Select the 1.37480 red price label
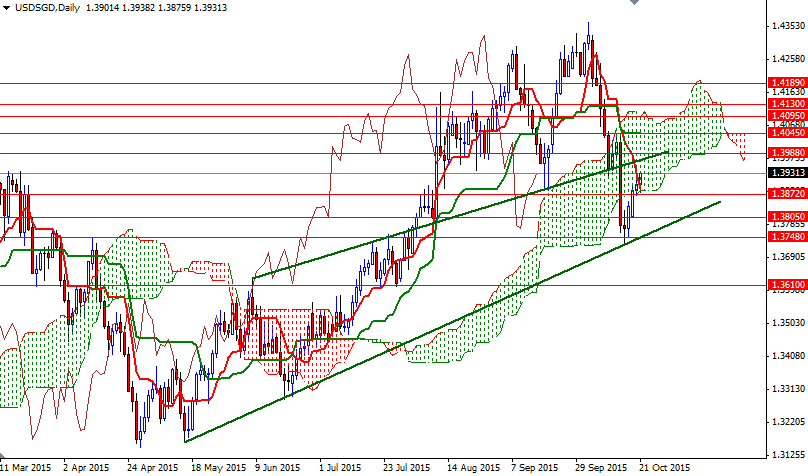 point(787,236)
